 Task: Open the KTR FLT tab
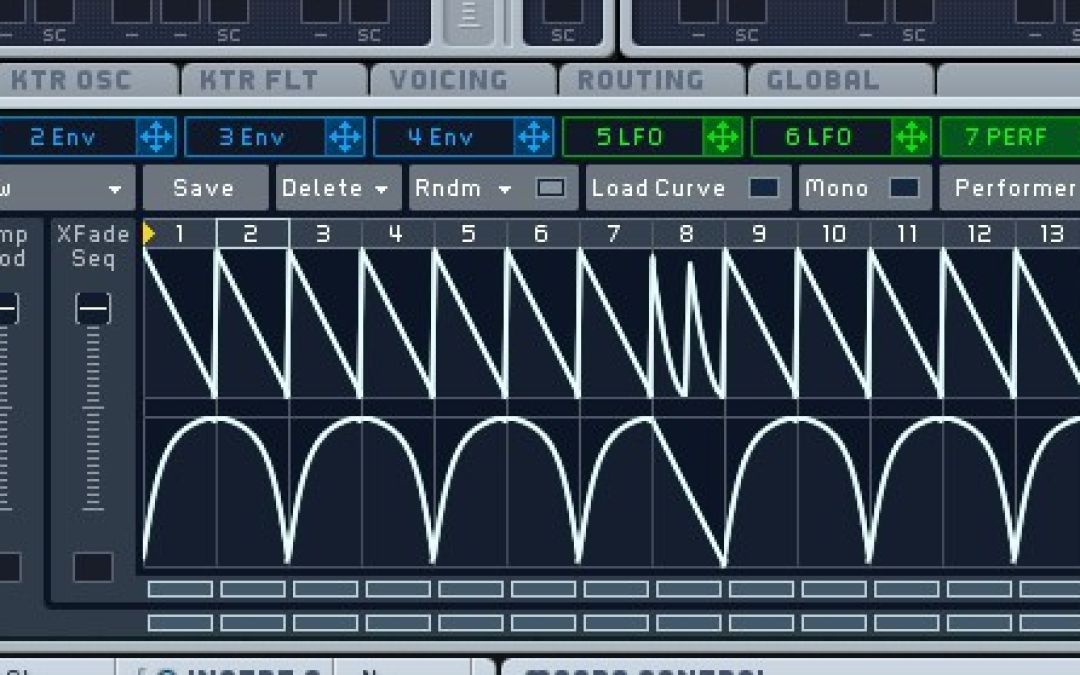tap(259, 80)
